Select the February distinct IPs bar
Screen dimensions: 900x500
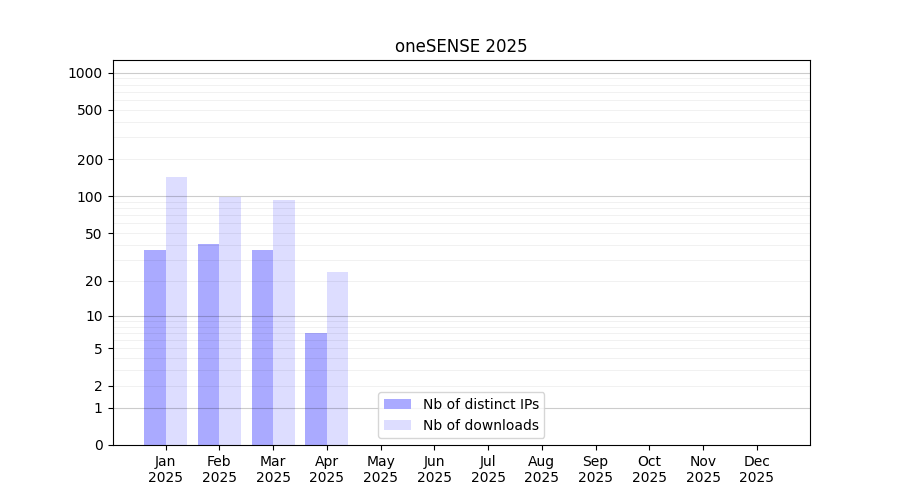pos(208,344)
